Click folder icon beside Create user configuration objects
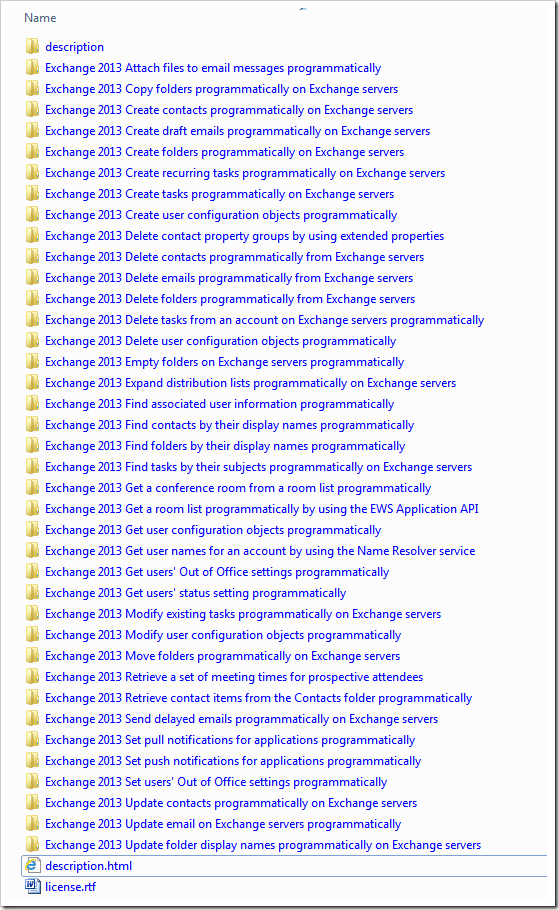 pos(33,214)
